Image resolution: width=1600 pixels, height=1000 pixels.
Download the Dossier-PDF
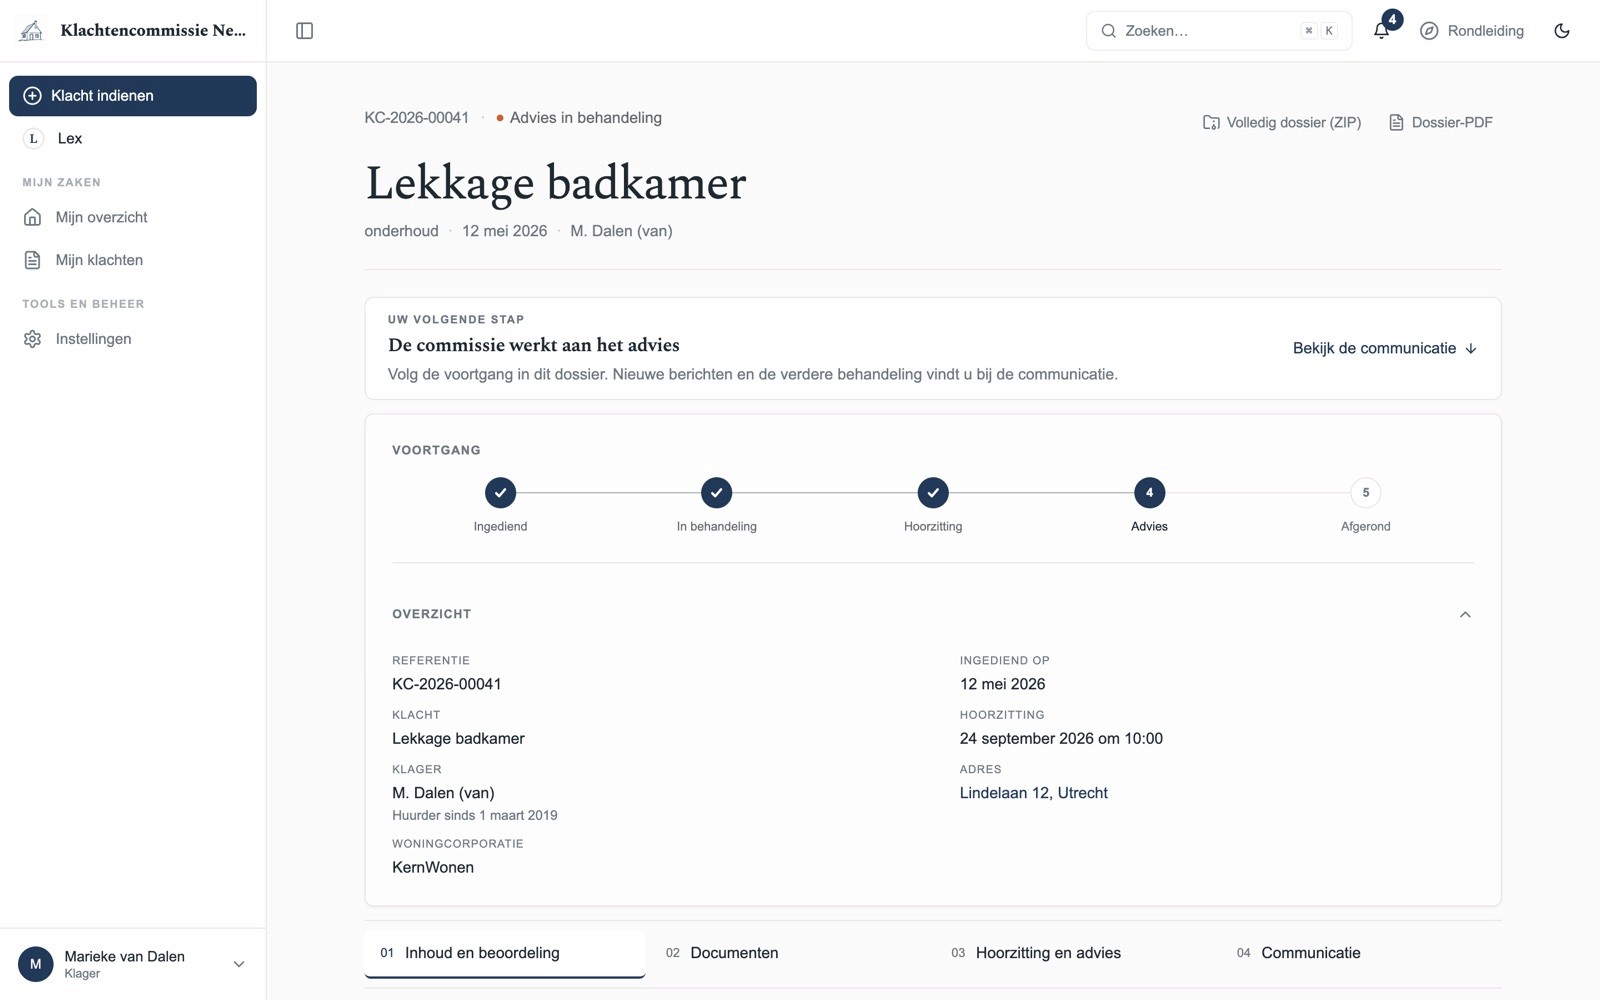coord(1441,122)
